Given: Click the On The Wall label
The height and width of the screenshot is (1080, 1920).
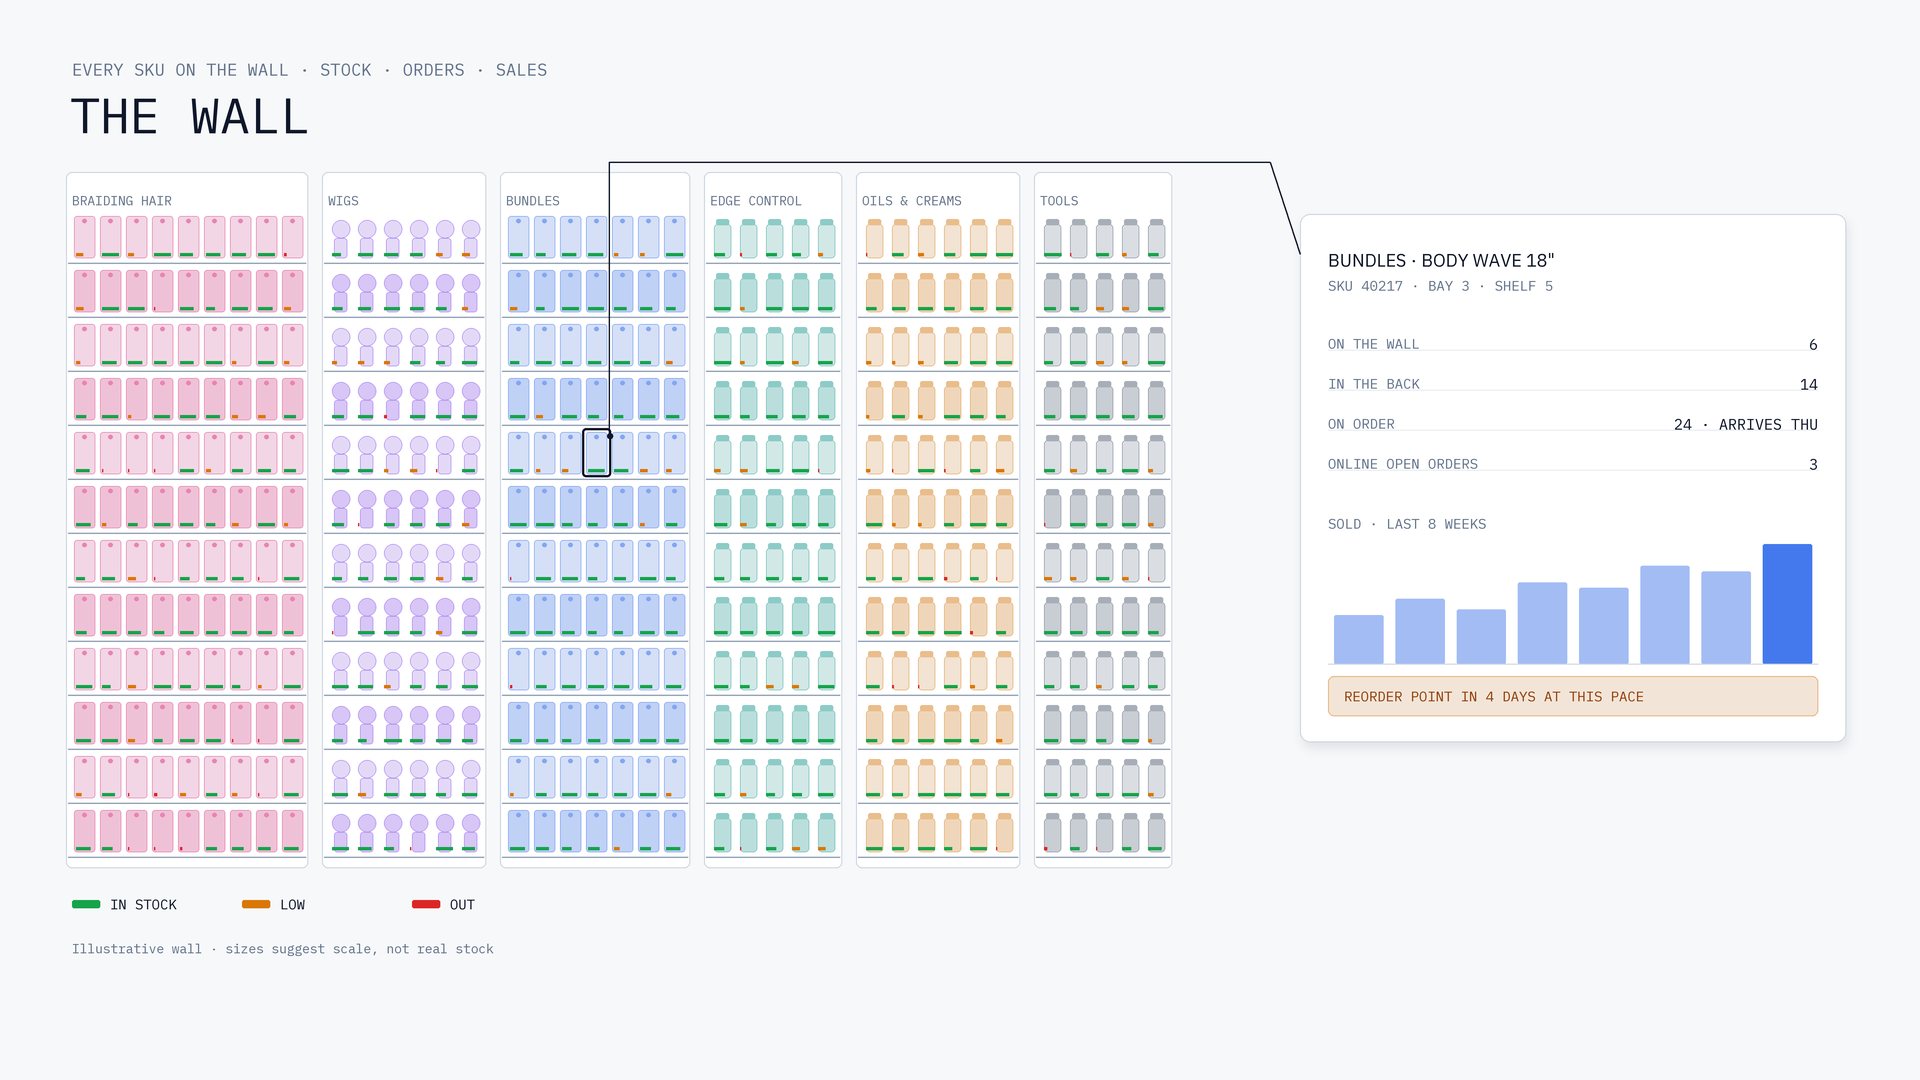Looking at the screenshot, I should [x=1373, y=344].
